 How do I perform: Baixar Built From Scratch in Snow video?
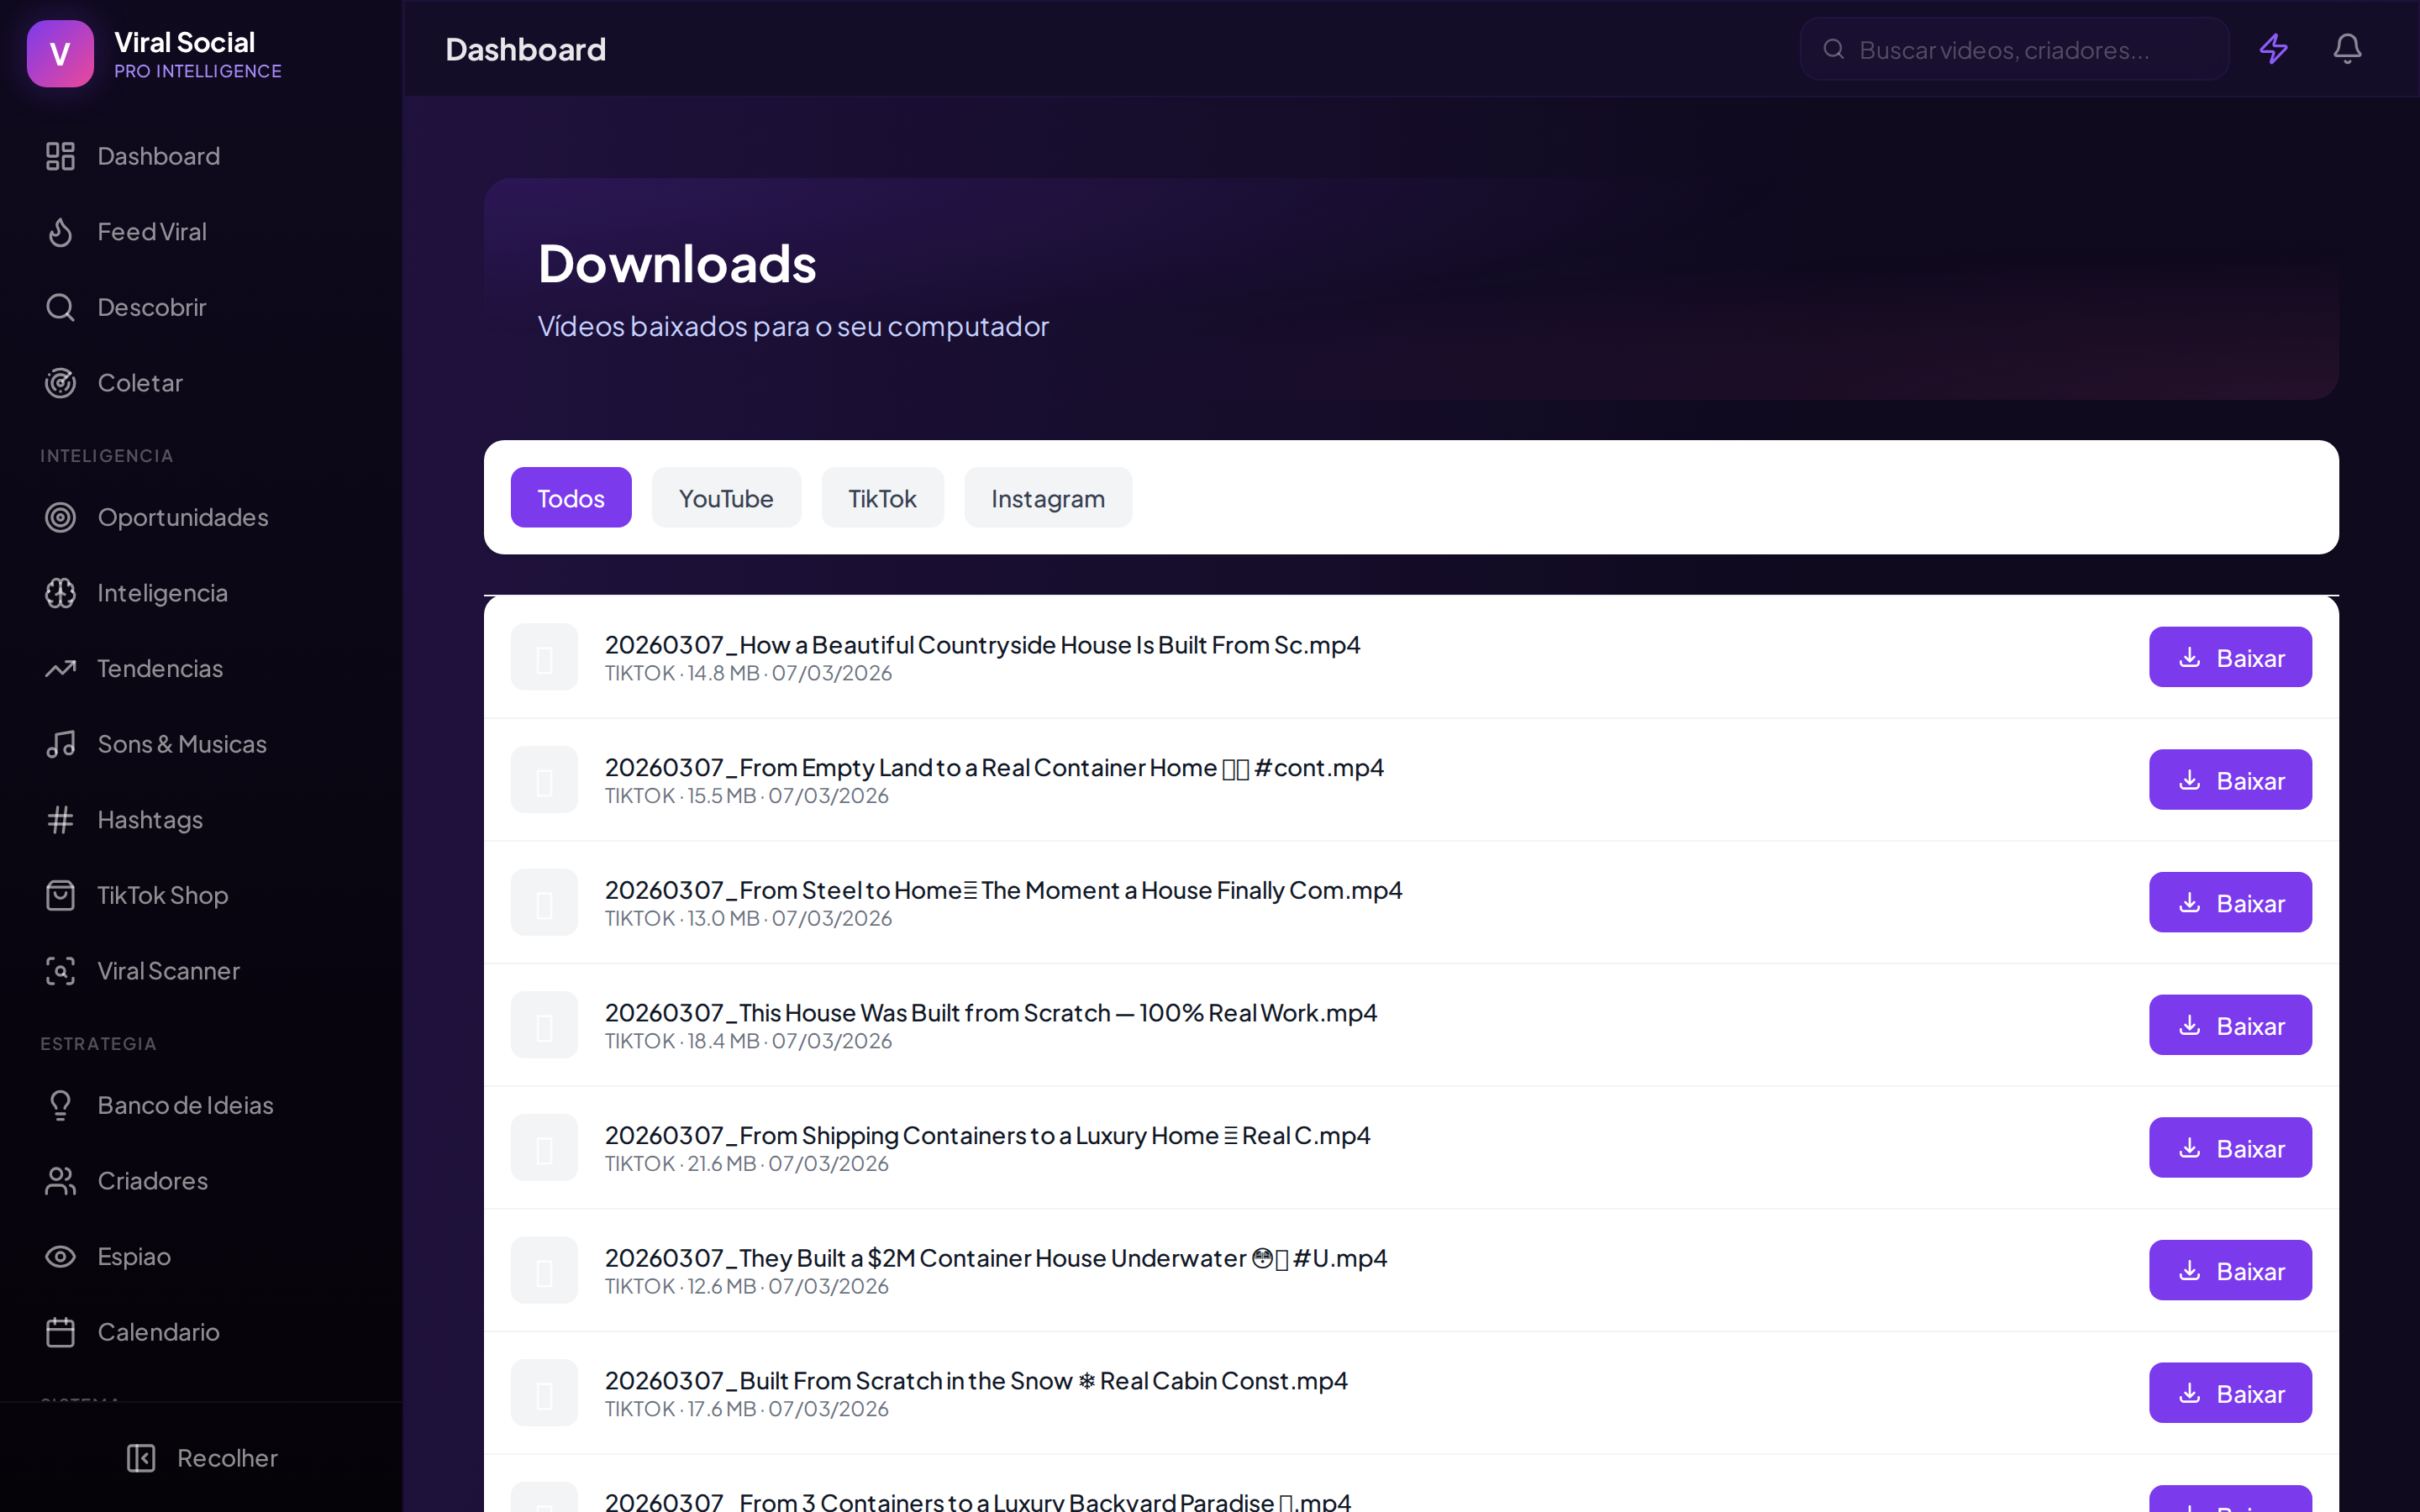(2230, 1393)
